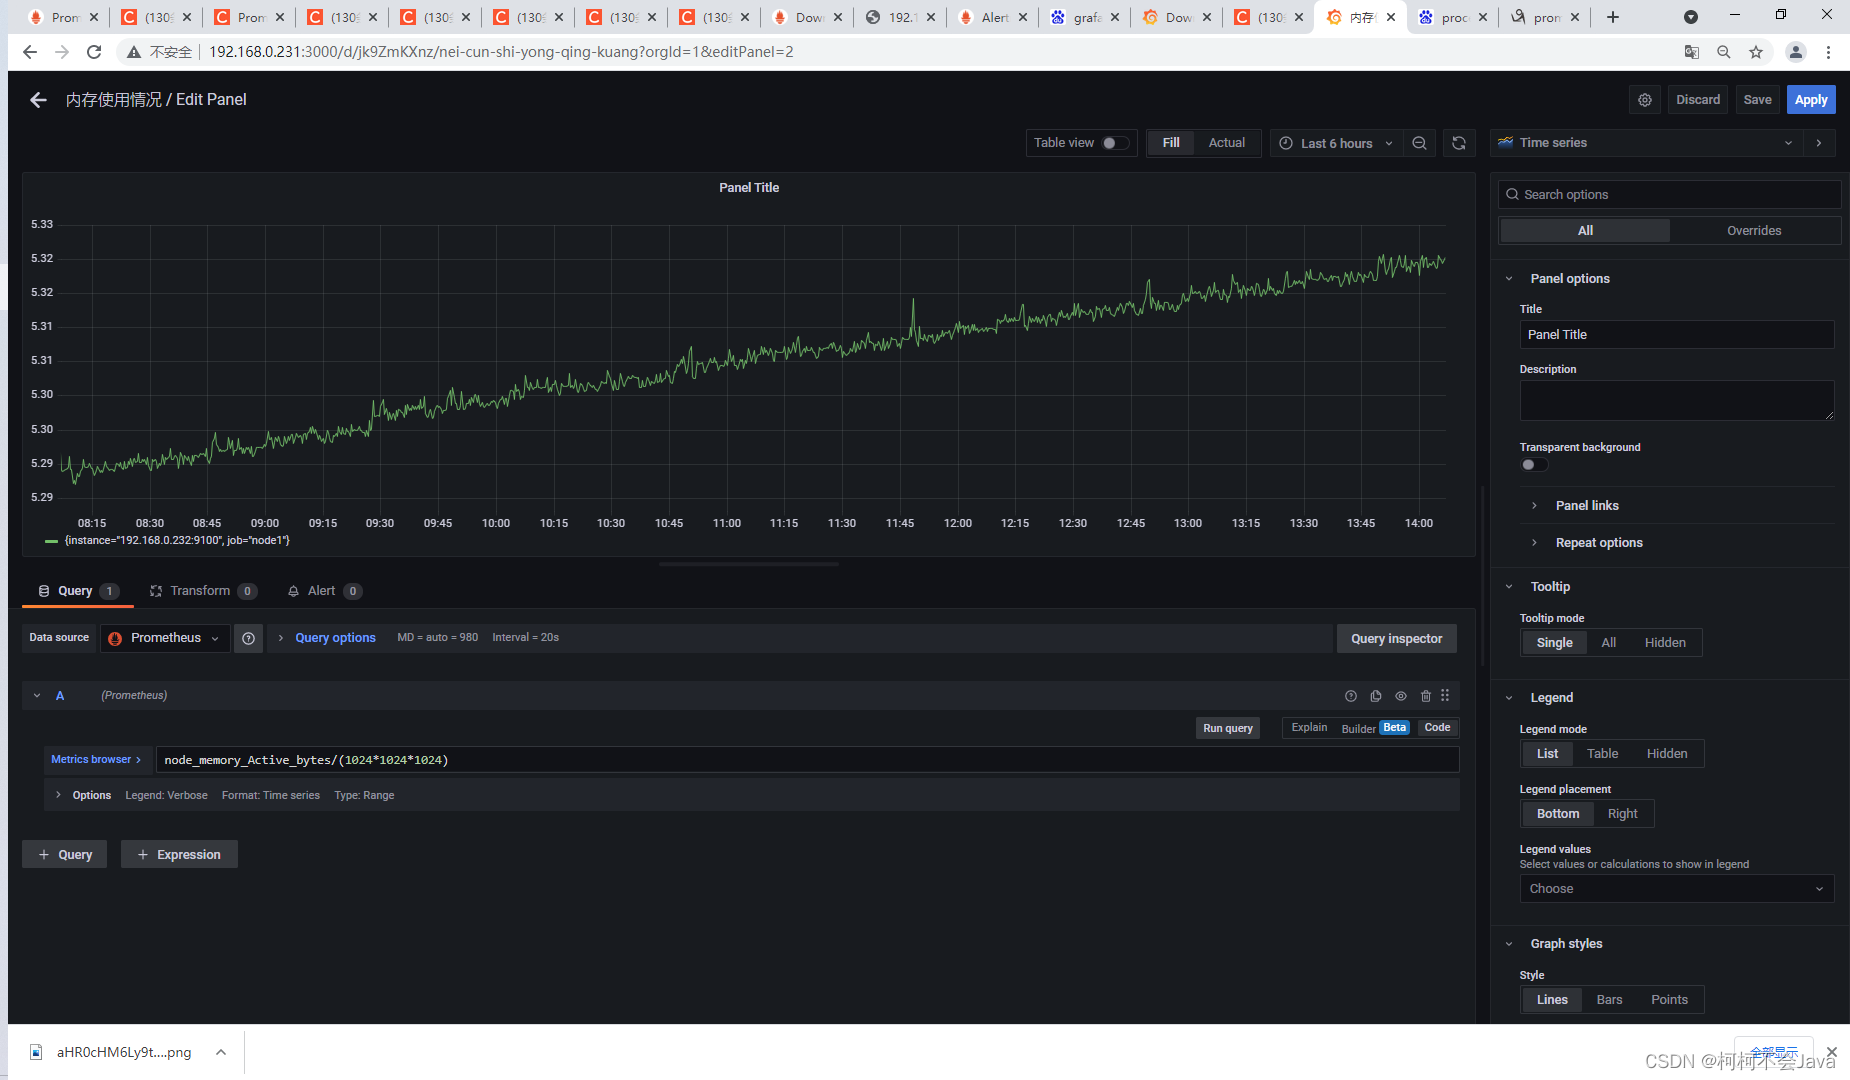Choose Bars graph style
Image resolution: width=1850 pixels, height=1080 pixels.
(x=1609, y=1000)
